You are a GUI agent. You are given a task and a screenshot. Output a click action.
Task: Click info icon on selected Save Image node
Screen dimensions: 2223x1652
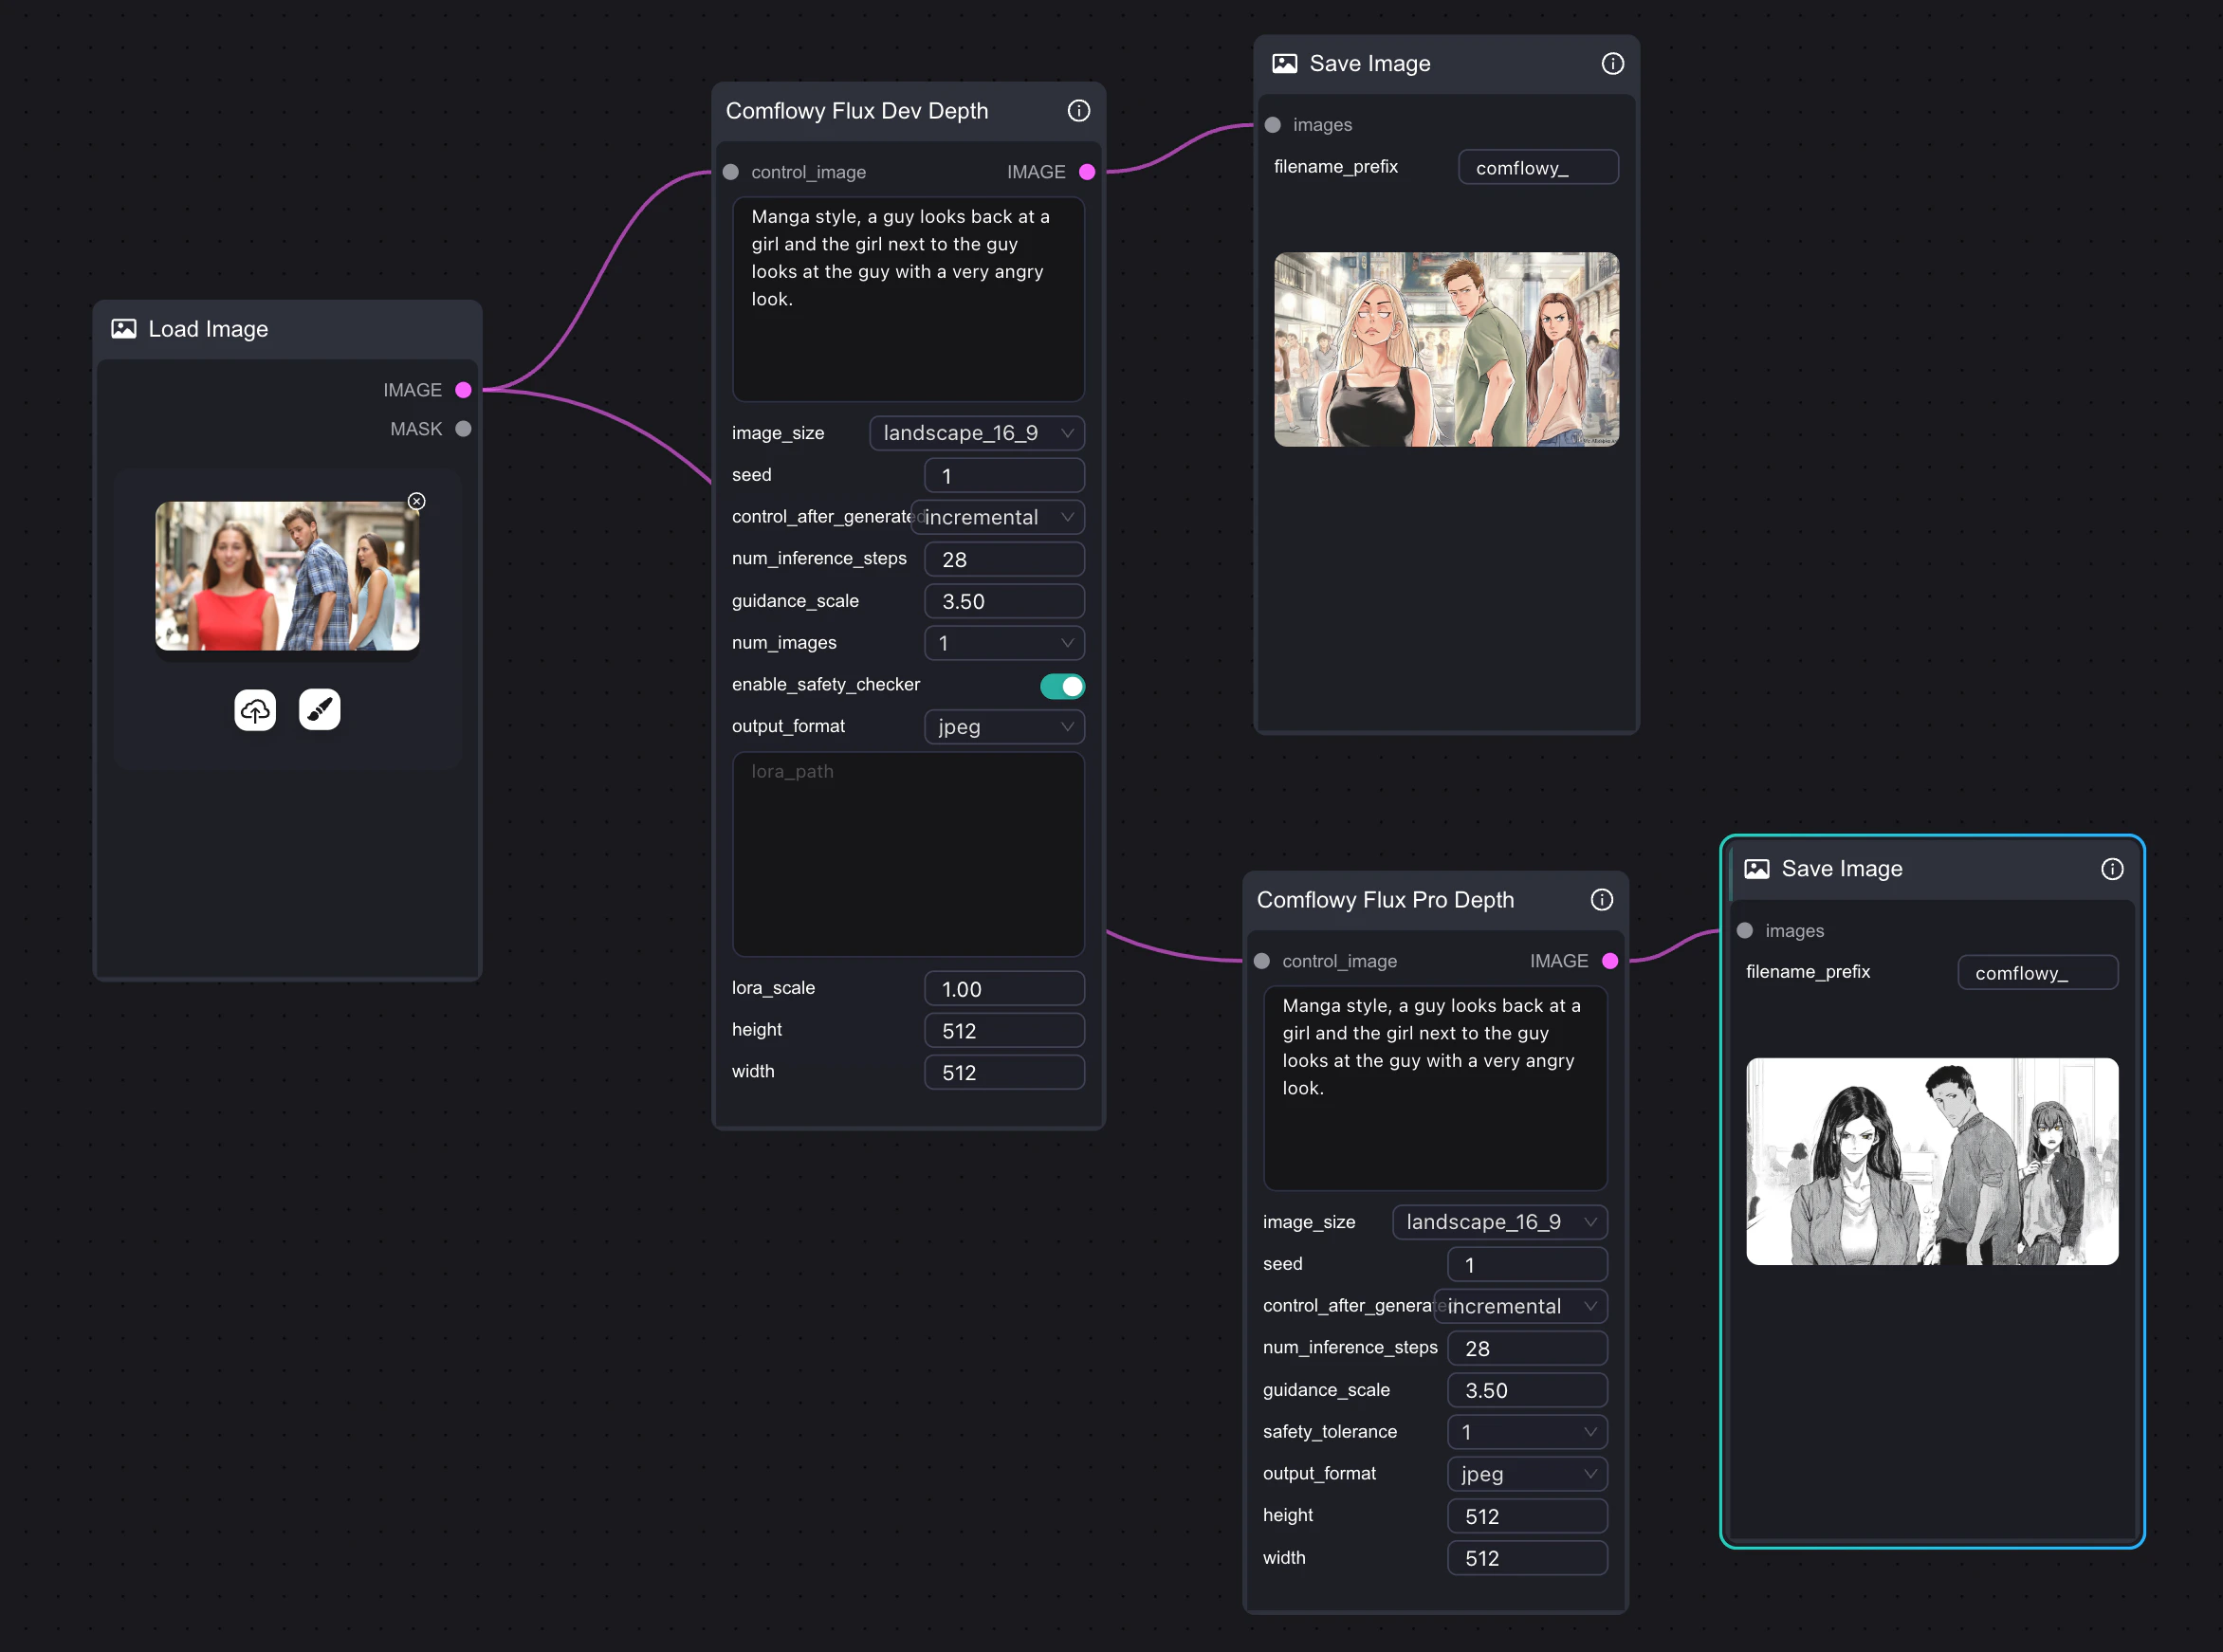(x=2111, y=869)
